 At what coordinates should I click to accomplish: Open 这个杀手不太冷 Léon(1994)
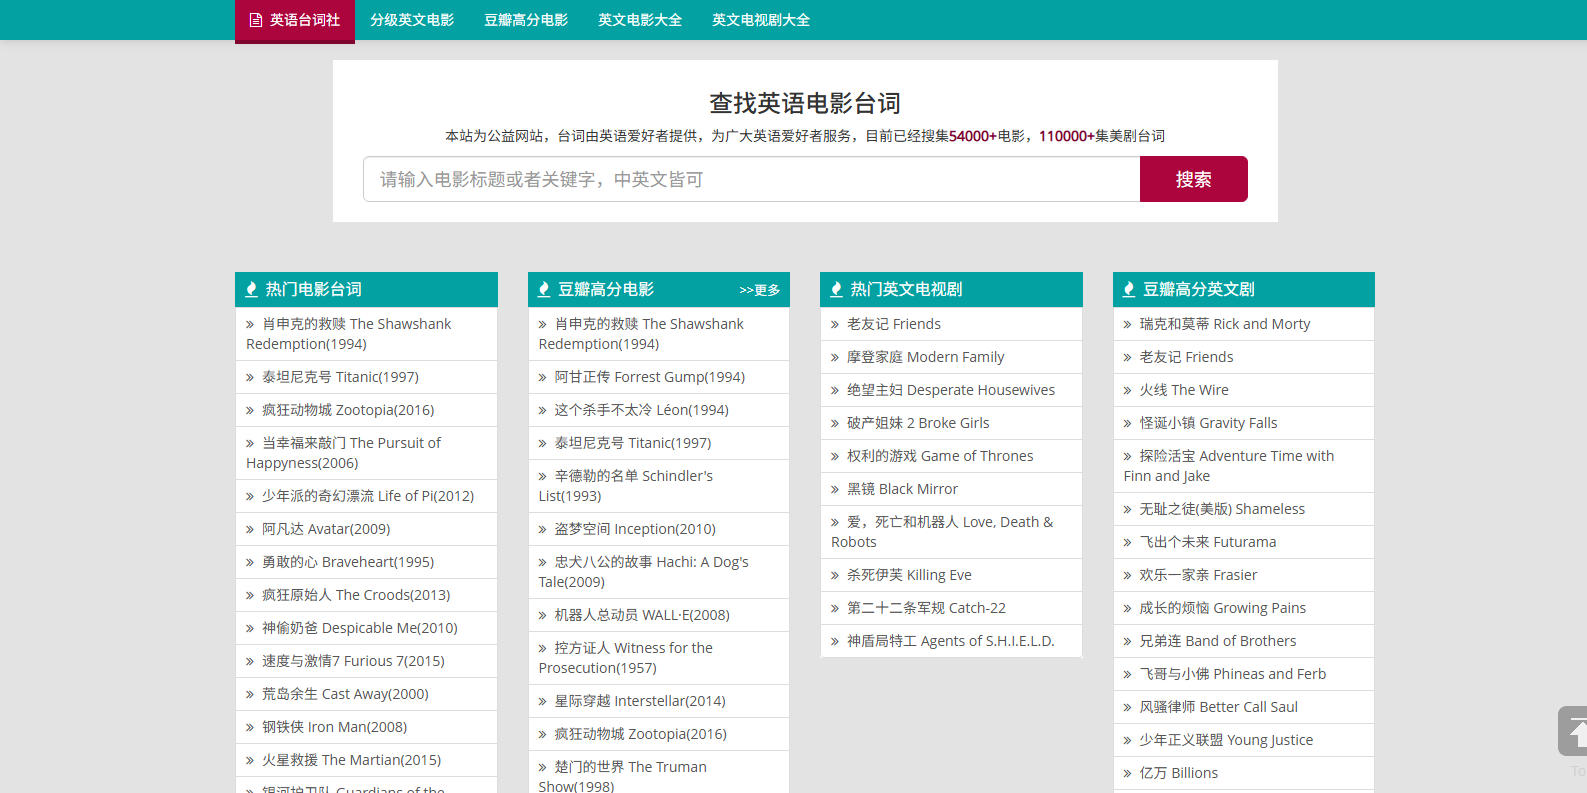642,410
